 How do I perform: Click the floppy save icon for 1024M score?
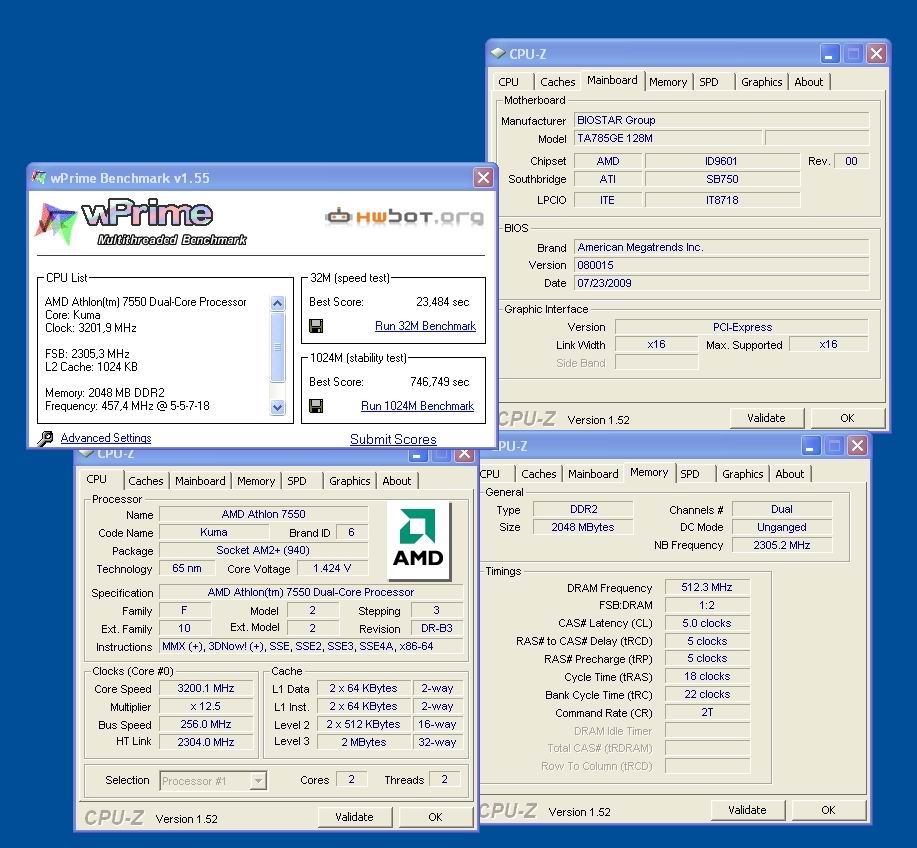click(316, 406)
